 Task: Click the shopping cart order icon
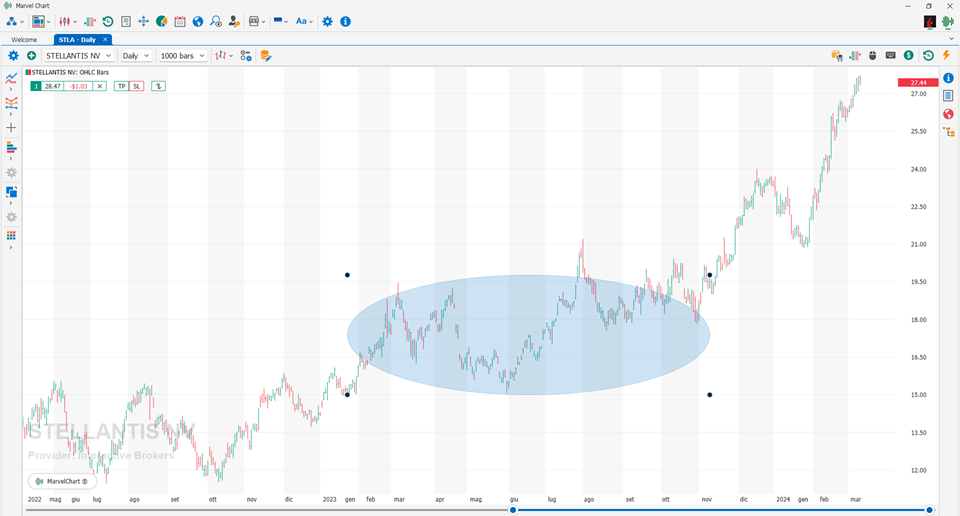[837, 56]
